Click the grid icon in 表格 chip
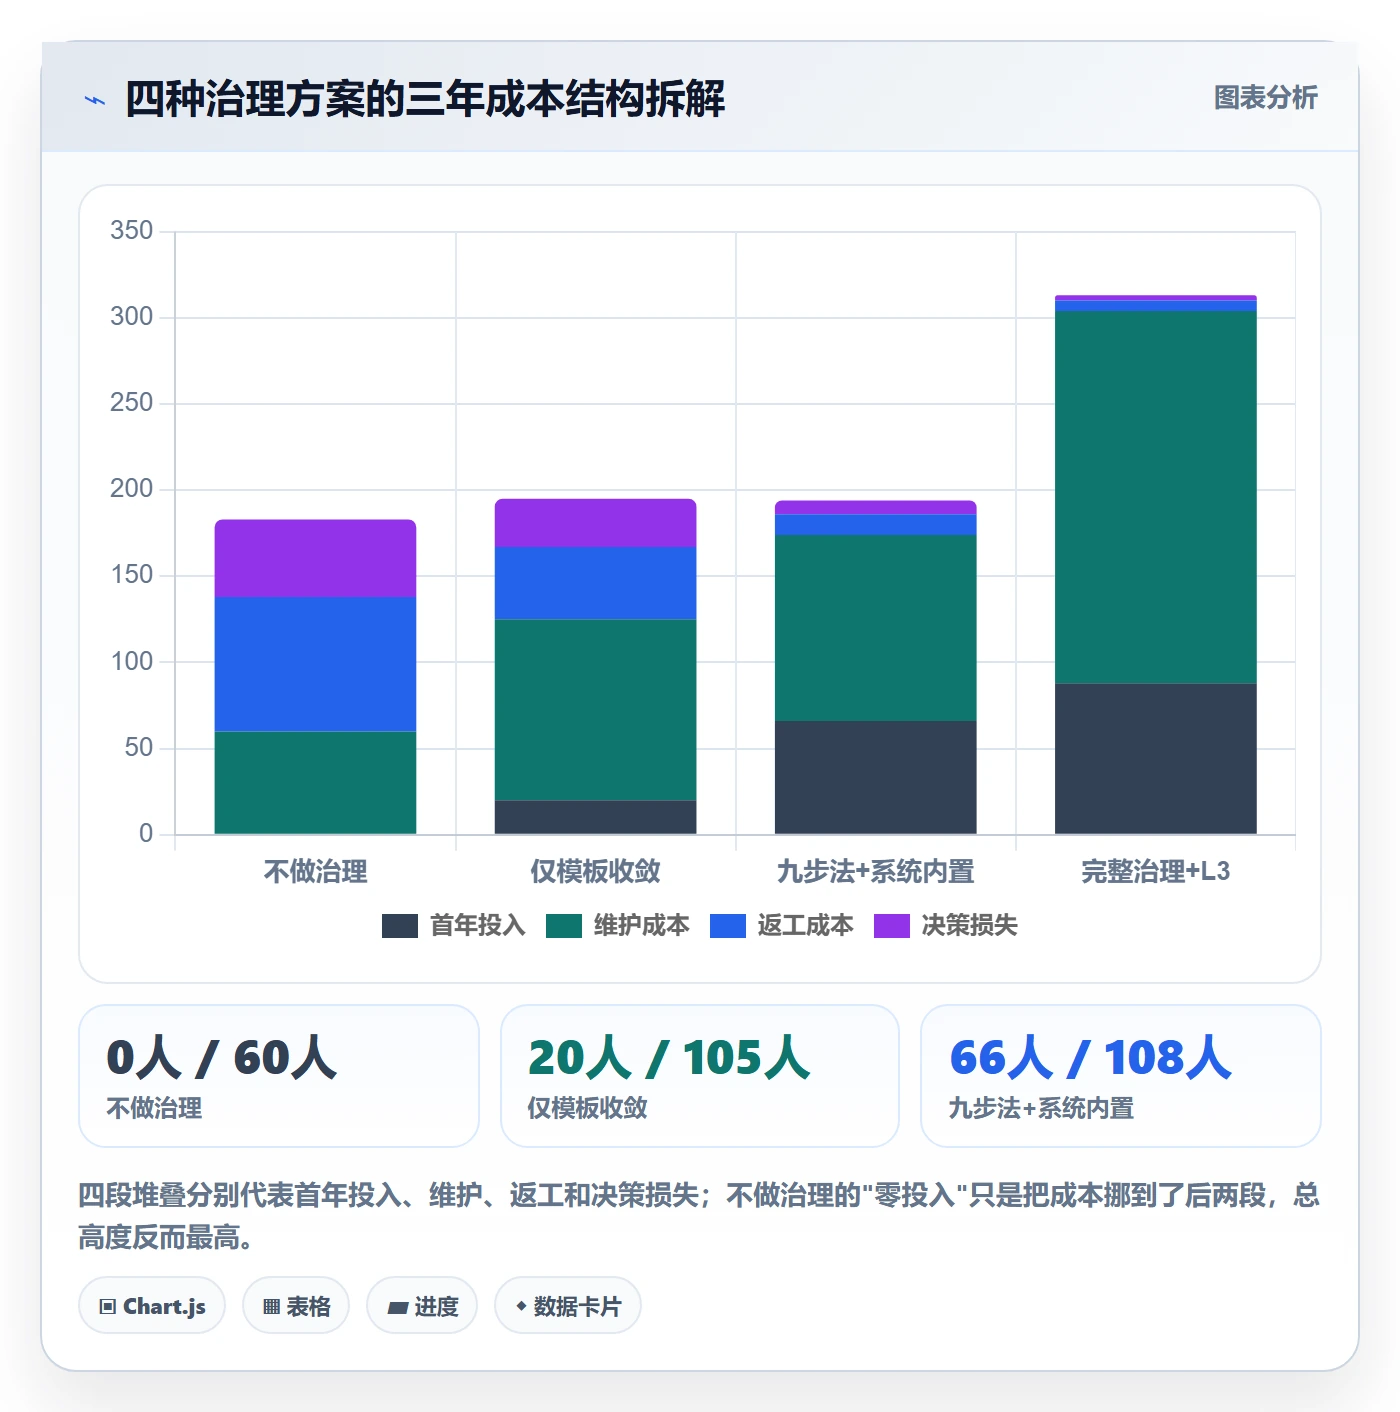 (271, 1307)
